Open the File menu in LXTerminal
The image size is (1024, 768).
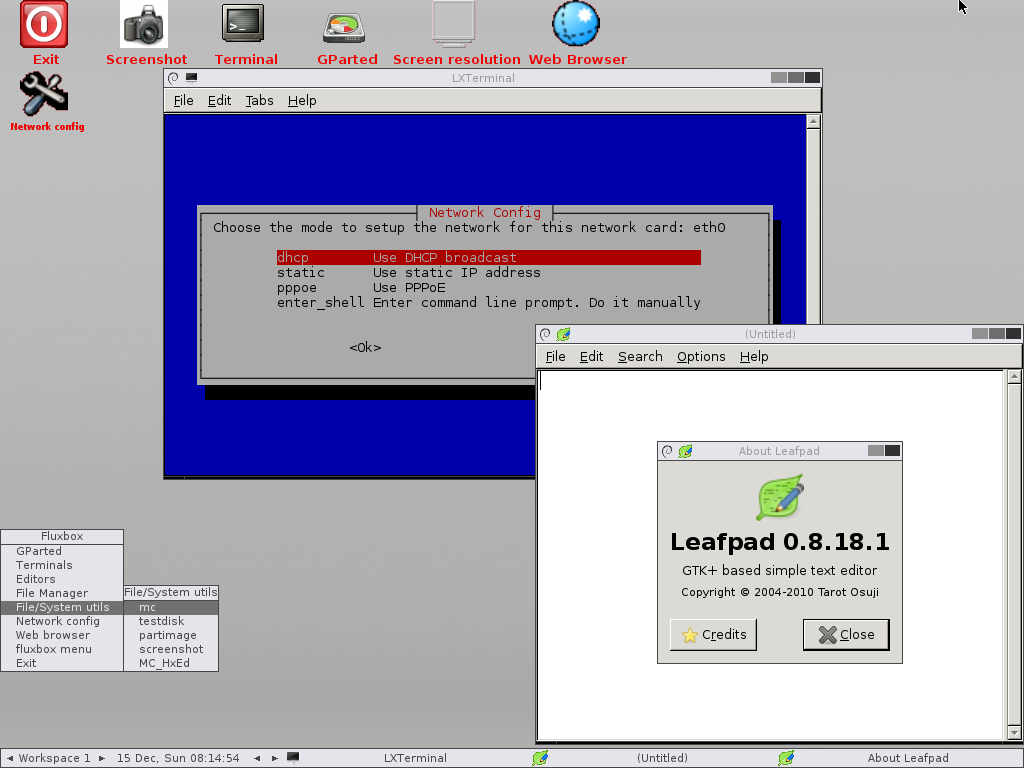point(184,101)
